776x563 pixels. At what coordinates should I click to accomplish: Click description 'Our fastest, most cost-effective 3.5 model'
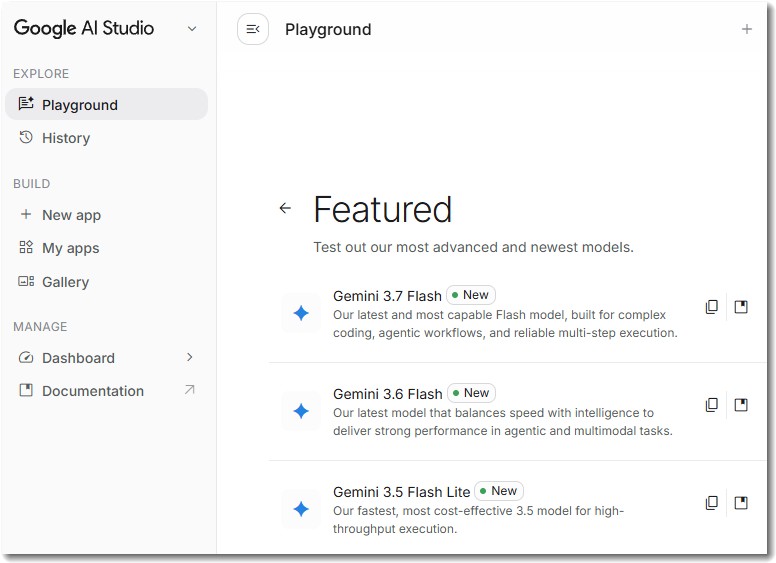[x=478, y=519]
